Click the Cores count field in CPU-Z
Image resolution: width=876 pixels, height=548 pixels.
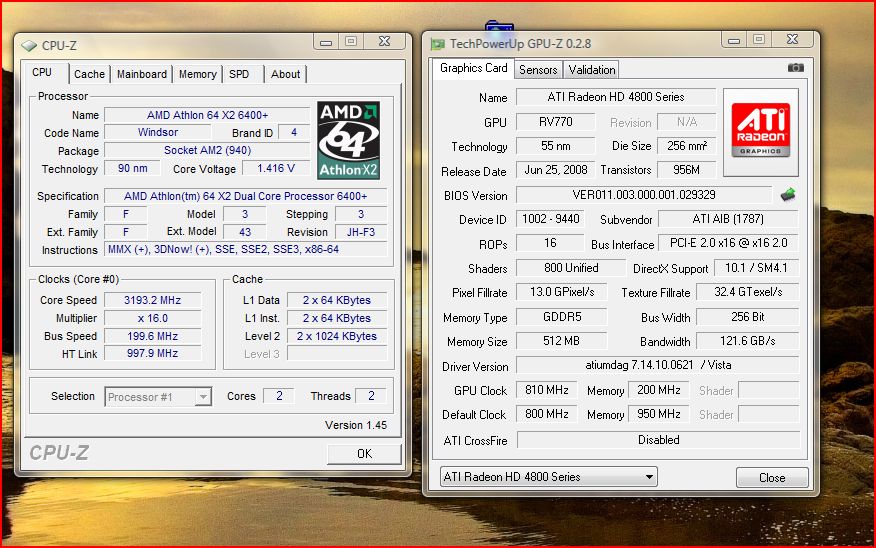[x=279, y=395]
